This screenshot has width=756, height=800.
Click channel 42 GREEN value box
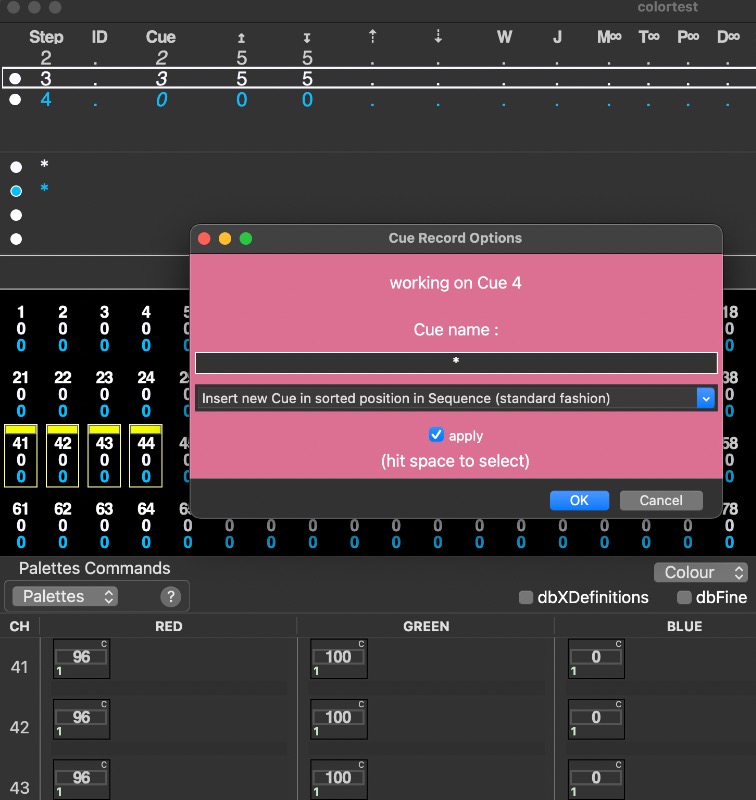338,717
